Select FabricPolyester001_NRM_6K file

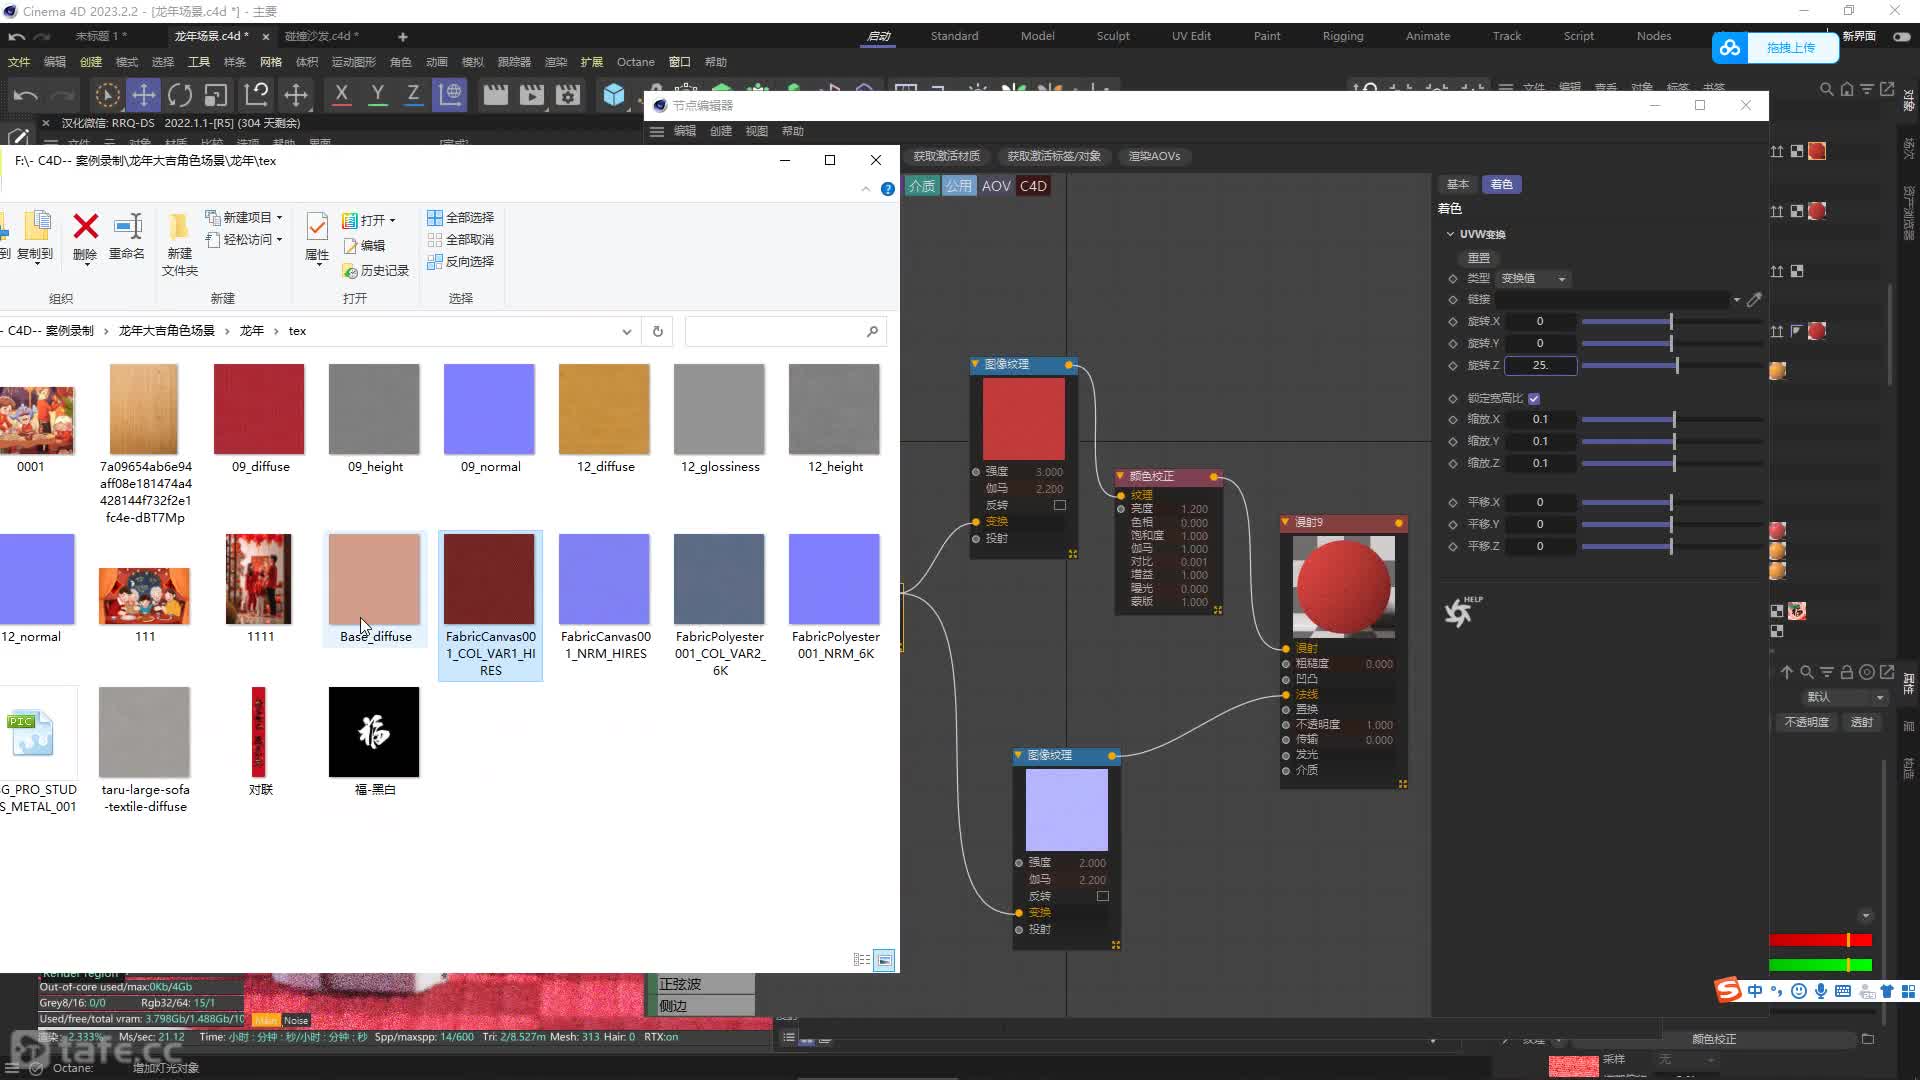pyautogui.click(x=835, y=598)
